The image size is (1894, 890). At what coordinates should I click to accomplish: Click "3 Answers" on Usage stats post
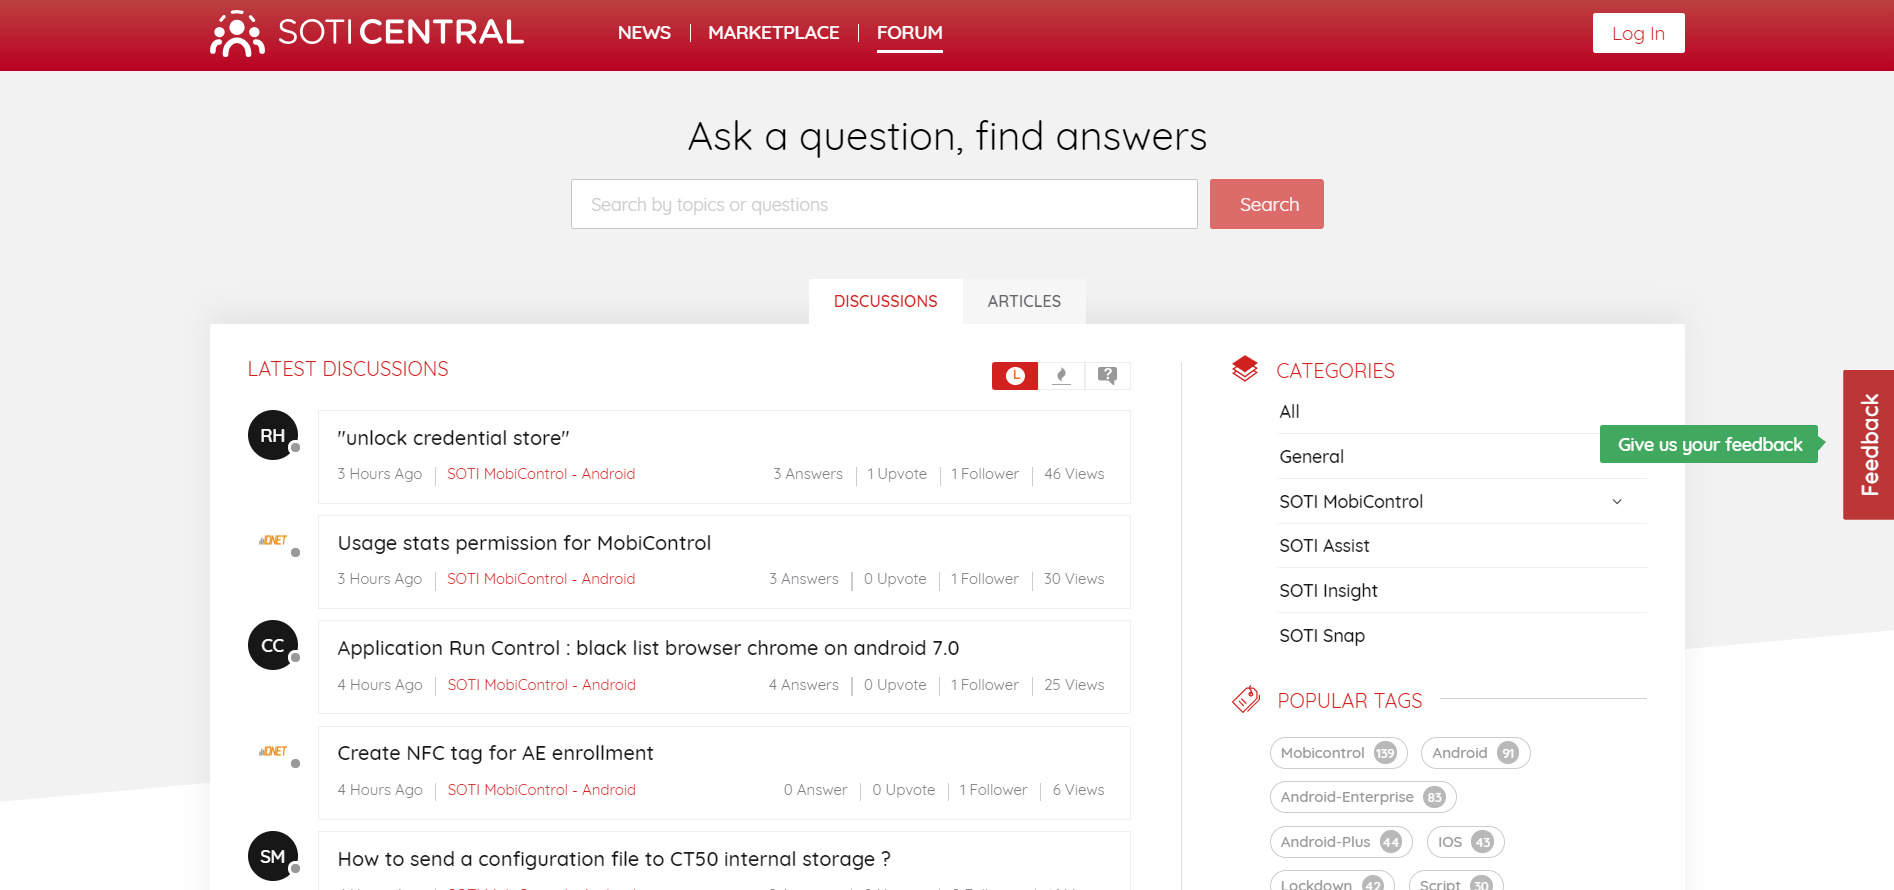click(x=804, y=579)
